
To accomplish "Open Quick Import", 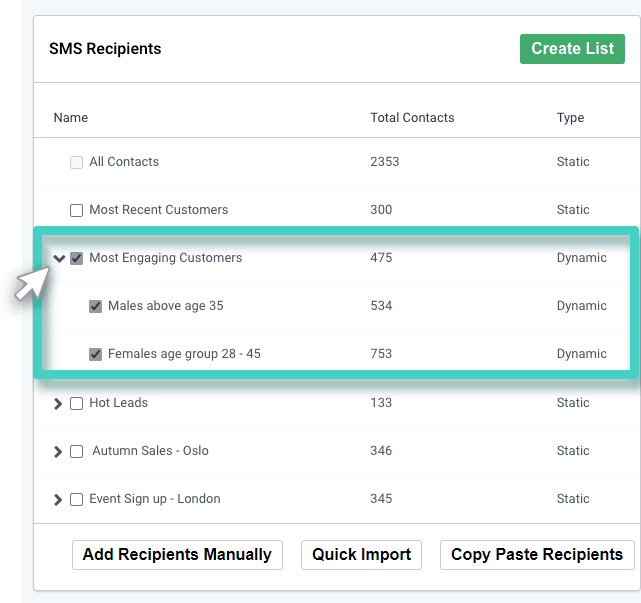I will click(361, 555).
